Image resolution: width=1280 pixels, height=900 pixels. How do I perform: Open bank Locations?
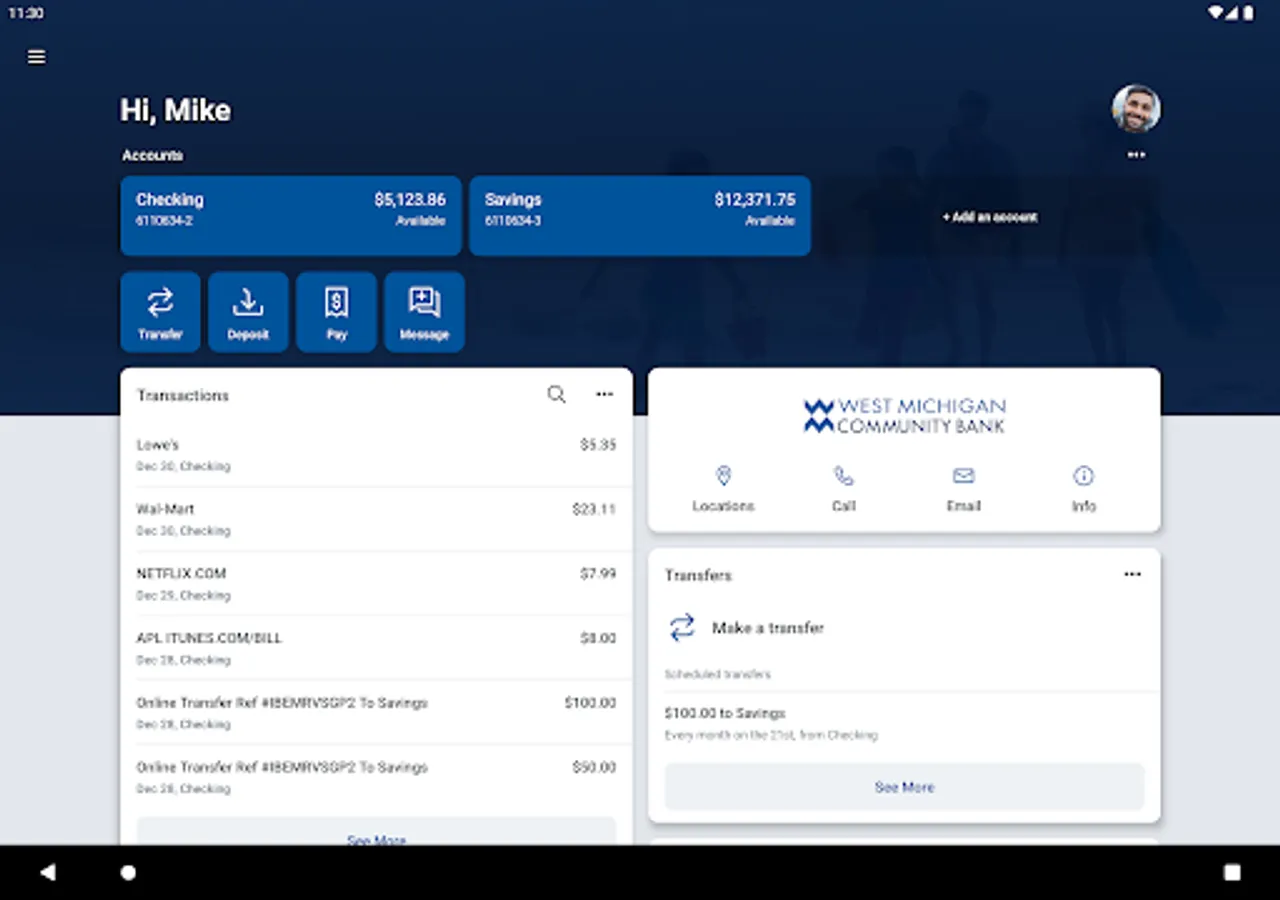tap(723, 489)
